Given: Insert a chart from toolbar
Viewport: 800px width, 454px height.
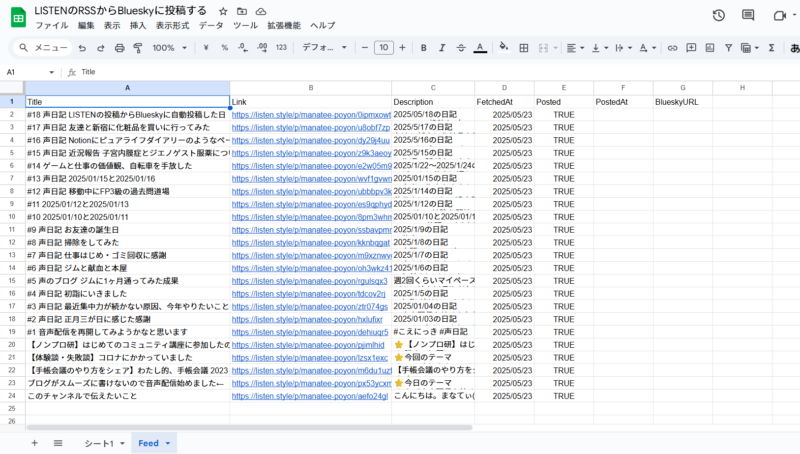Looking at the screenshot, I should coord(710,48).
